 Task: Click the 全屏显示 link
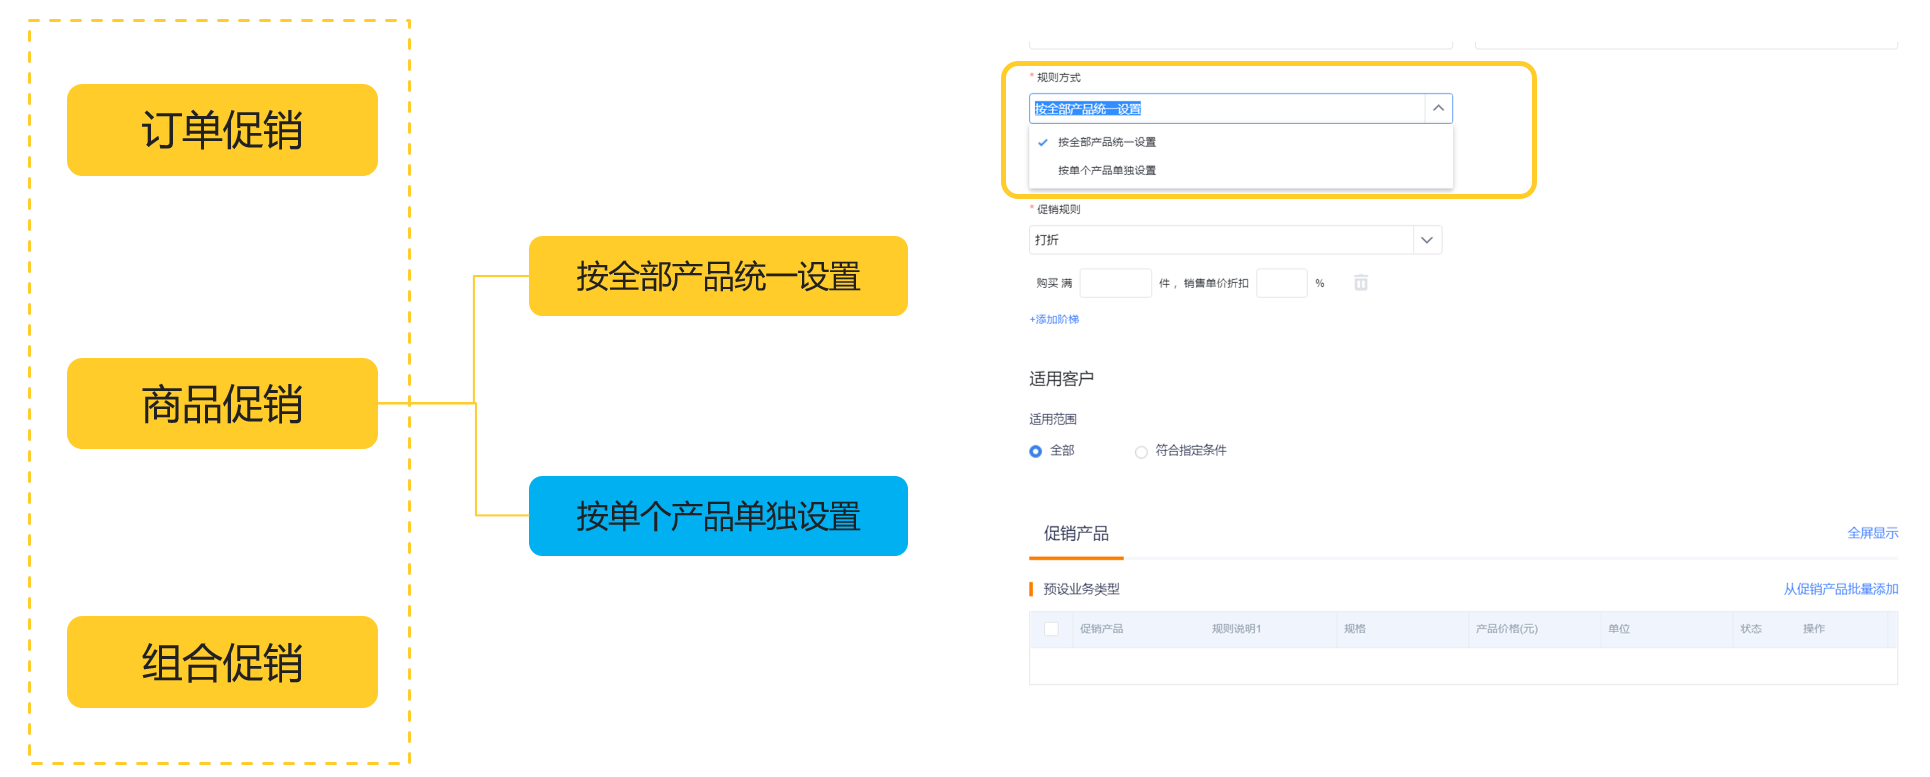1872,533
